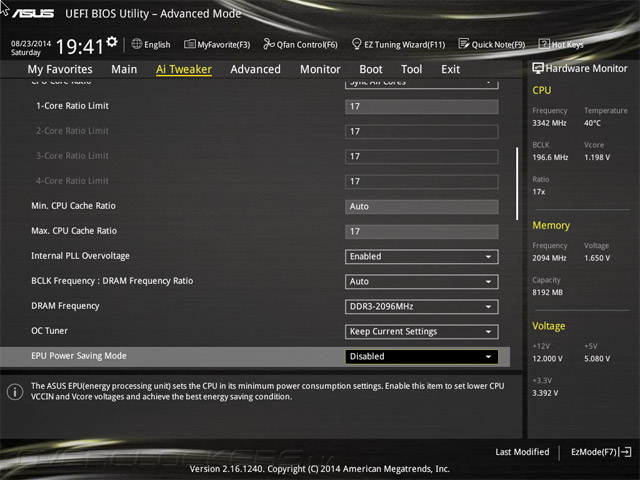Open BCLK Frequency : DRAM Frequency Ratio dropdown
Image resolution: width=640 pixels, height=480 pixels.
pyautogui.click(x=422, y=282)
